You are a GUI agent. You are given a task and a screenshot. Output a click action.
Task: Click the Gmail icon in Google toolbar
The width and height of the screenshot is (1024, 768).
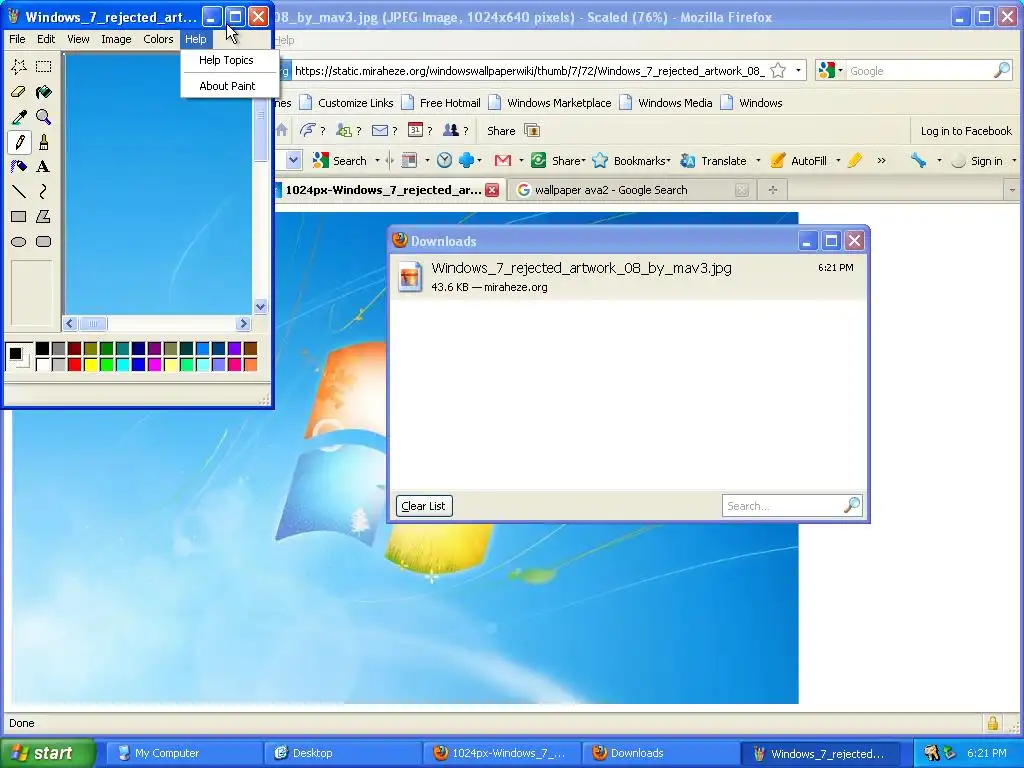coord(502,161)
